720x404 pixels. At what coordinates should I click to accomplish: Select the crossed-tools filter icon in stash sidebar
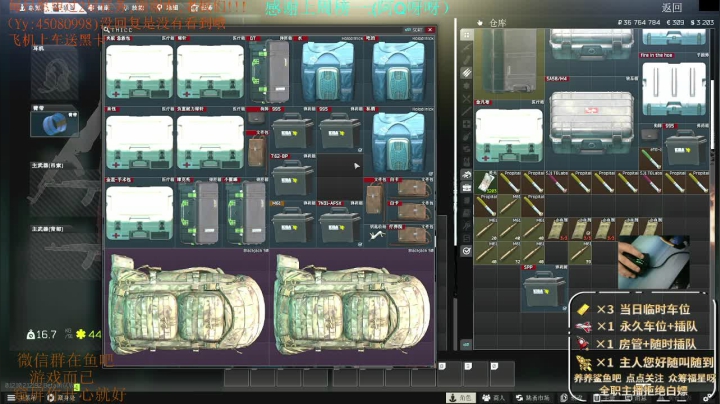(x=467, y=98)
